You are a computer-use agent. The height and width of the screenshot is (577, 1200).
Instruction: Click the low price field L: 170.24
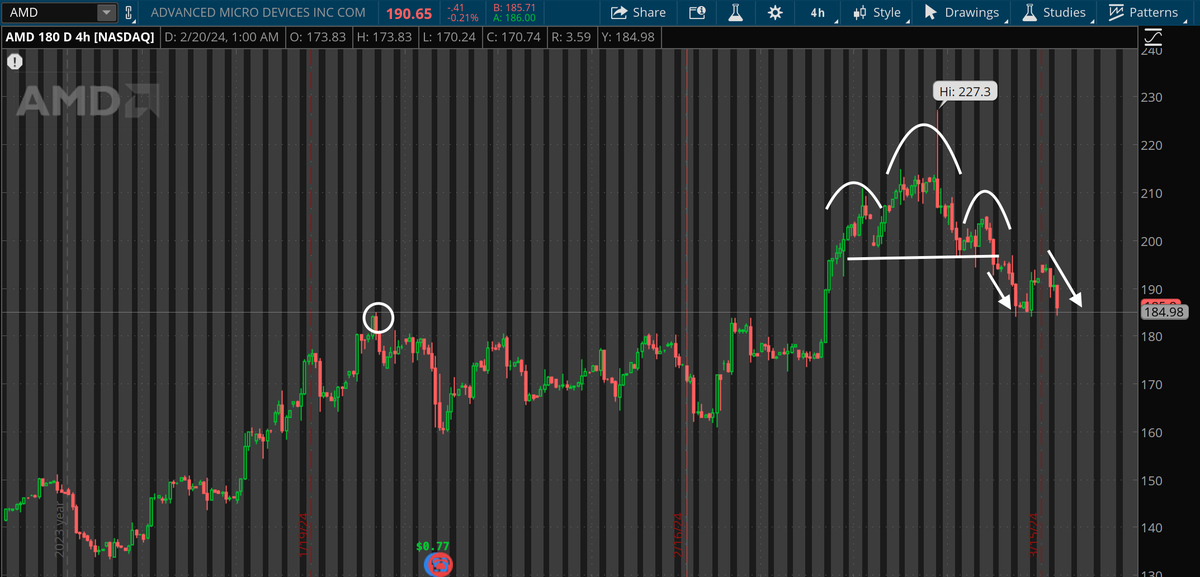pyautogui.click(x=447, y=37)
